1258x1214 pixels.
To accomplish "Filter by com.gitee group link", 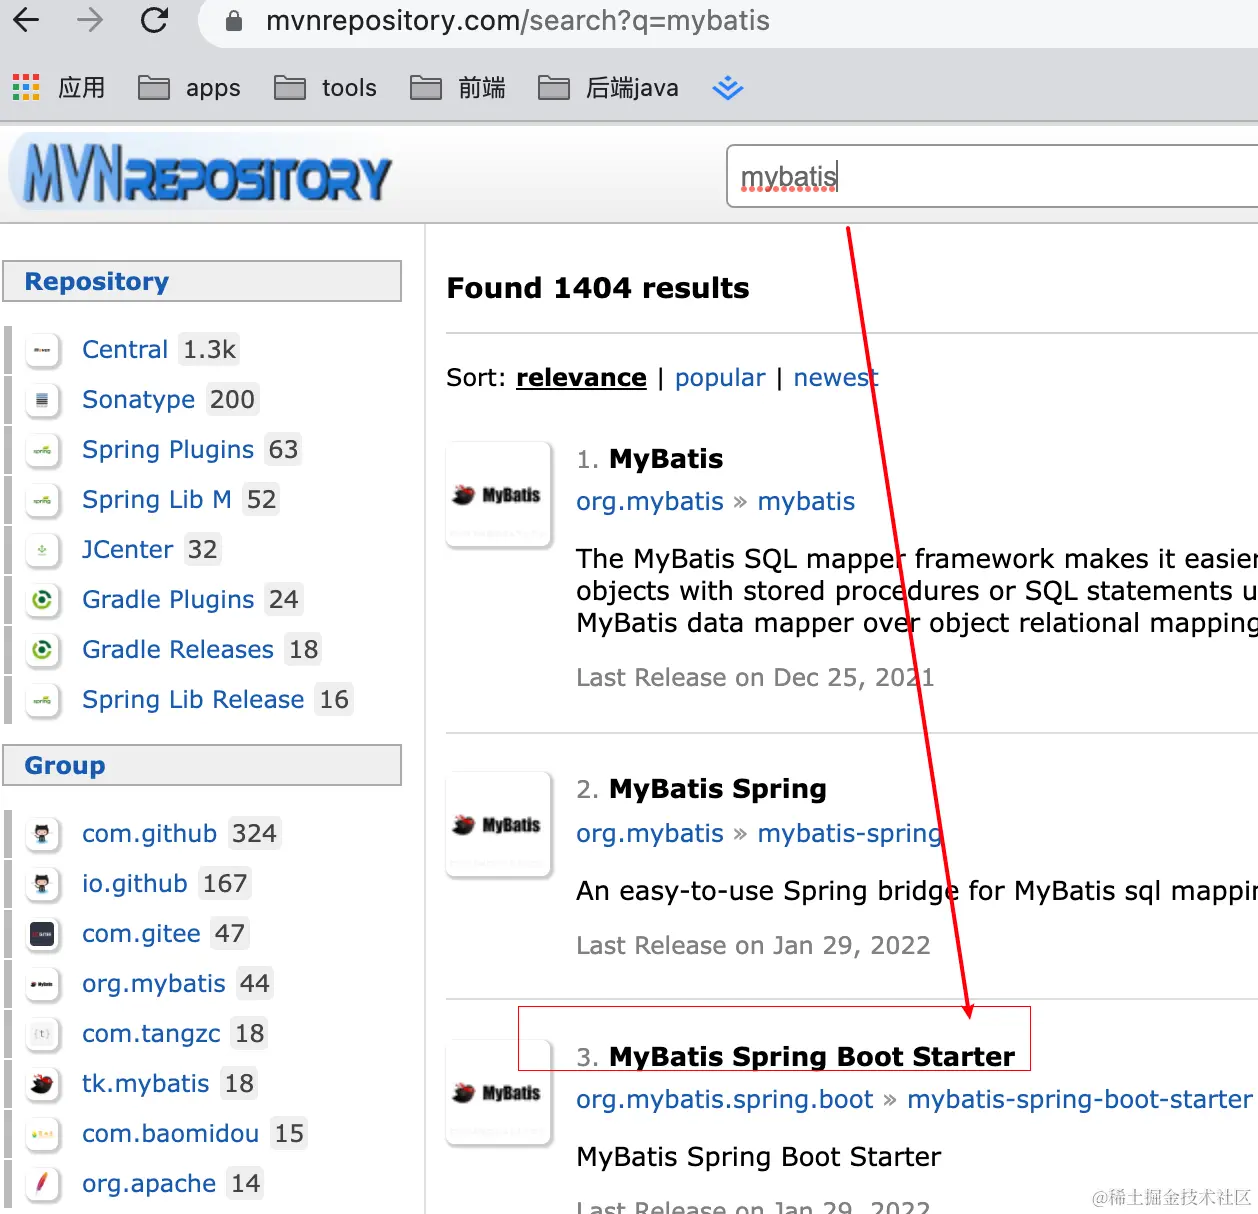I will (x=142, y=934).
